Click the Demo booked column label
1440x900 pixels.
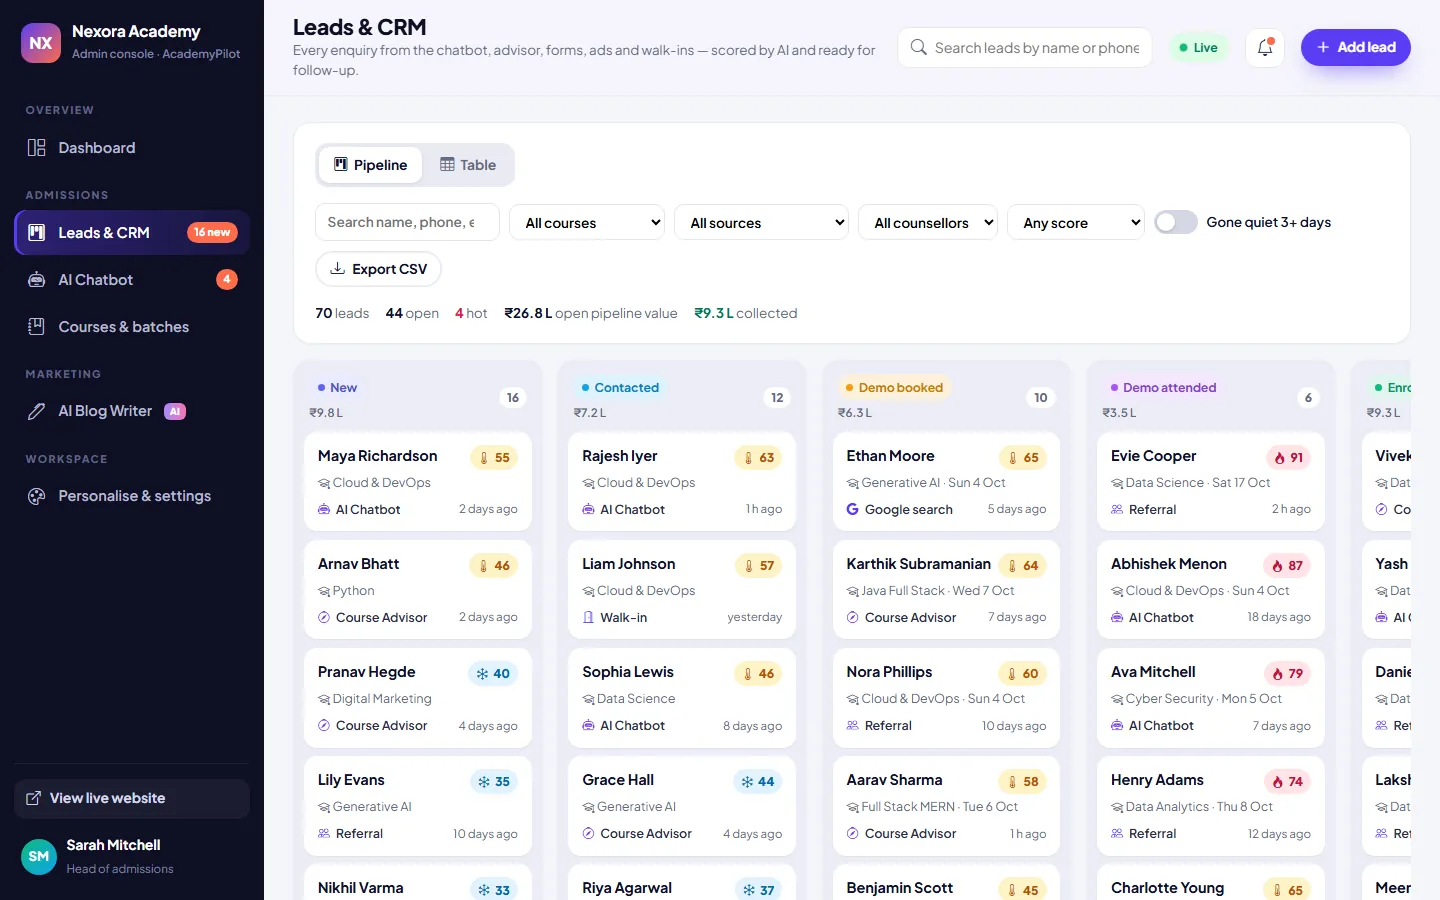pyautogui.click(x=895, y=388)
